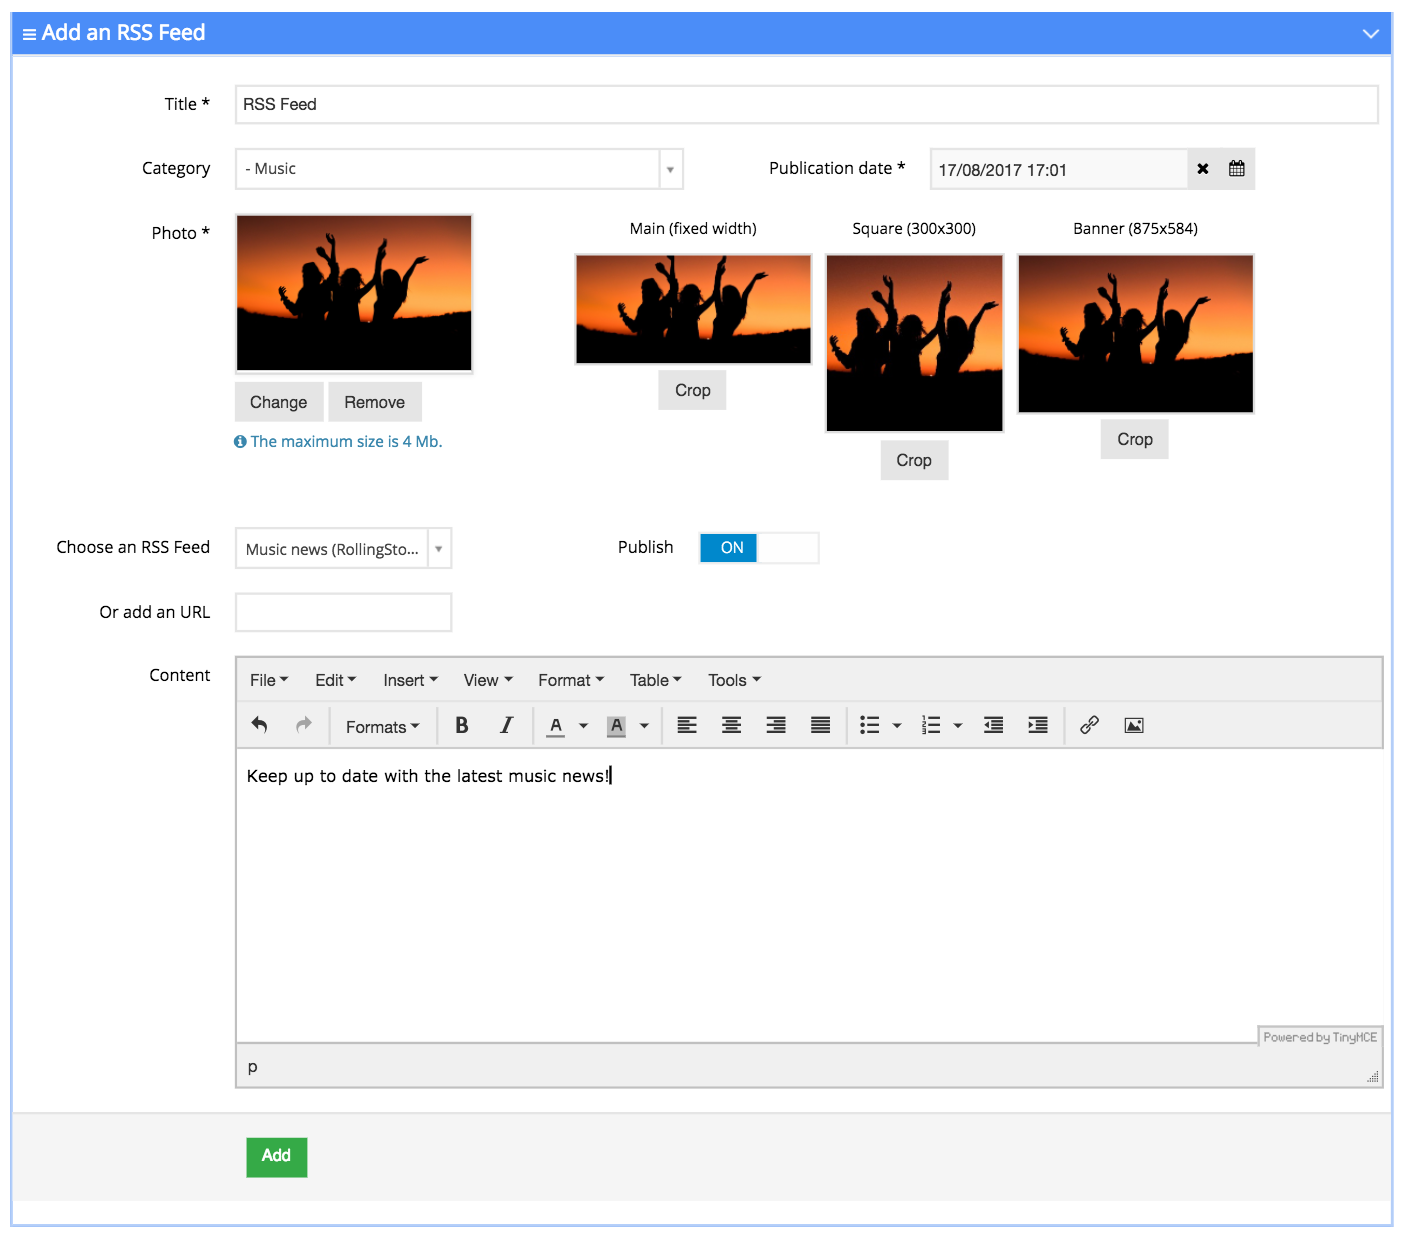Open the Format menu
The width and height of the screenshot is (1402, 1238).
coord(571,681)
